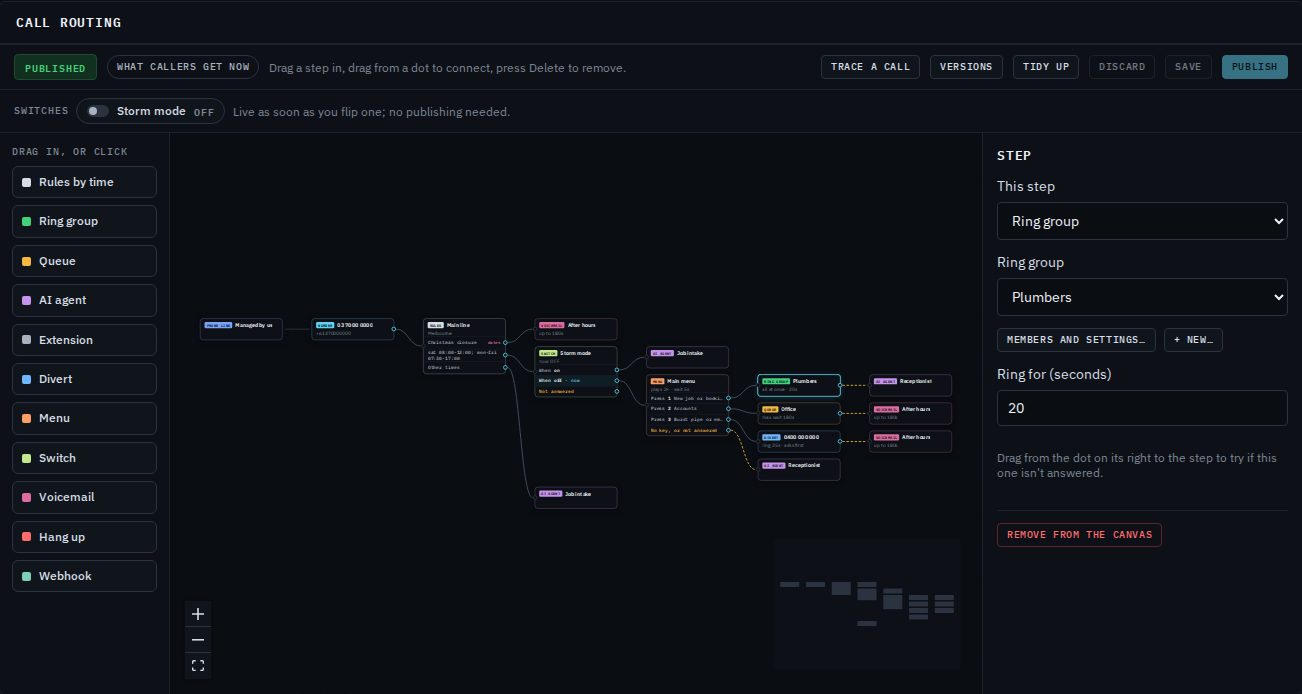The height and width of the screenshot is (694, 1302).
Task: Click the No key, or not answered row
Action: 688,430
